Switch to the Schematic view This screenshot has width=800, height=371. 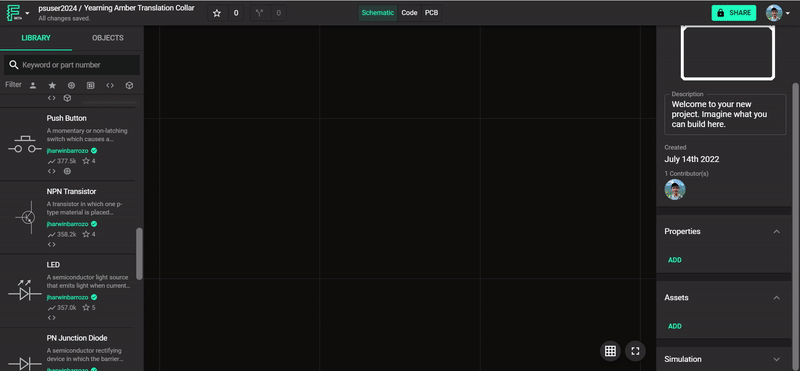pyautogui.click(x=378, y=13)
